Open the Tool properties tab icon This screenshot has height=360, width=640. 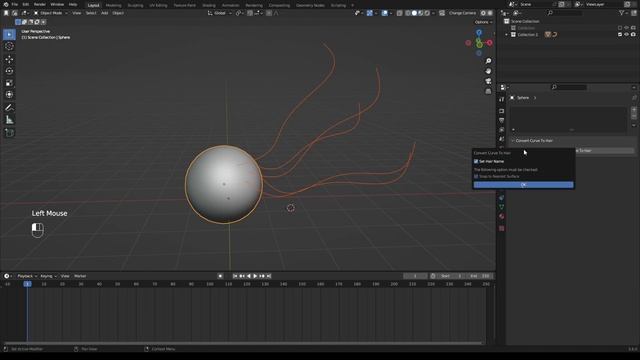tap(502, 99)
